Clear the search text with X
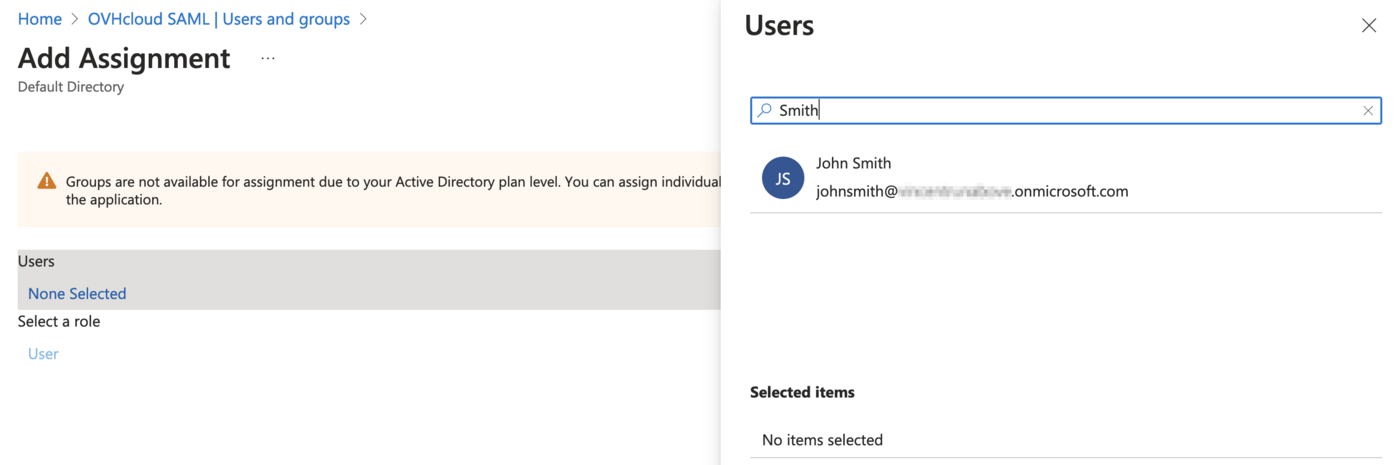The width and height of the screenshot is (1400, 465). tap(1368, 110)
